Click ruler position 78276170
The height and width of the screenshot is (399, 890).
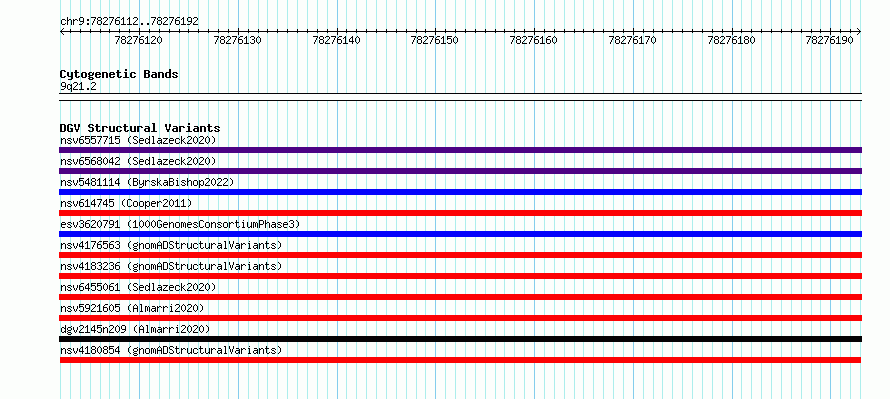click(x=632, y=40)
